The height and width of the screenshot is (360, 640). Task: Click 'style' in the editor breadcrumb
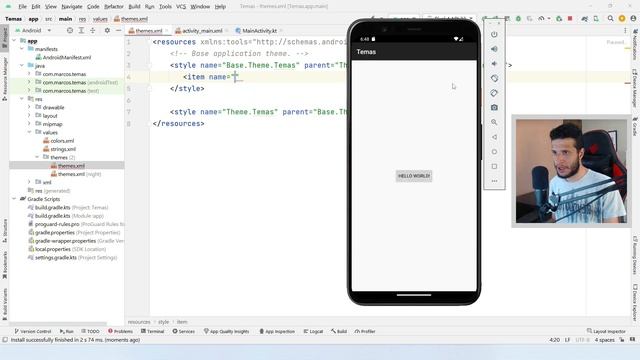[x=163, y=322]
